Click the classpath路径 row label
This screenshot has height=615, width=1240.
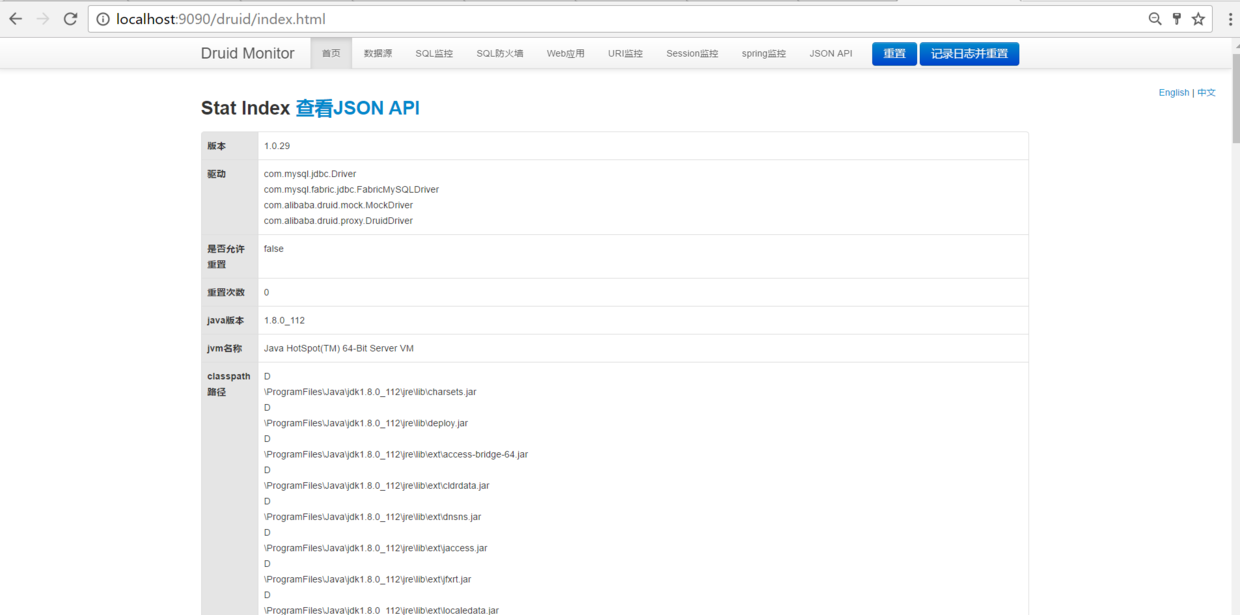229,384
